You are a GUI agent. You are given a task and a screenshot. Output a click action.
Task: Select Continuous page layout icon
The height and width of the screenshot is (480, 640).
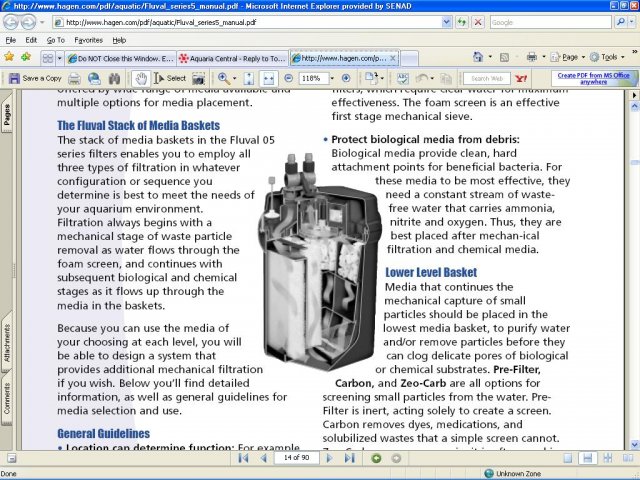click(x=587, y=458)
